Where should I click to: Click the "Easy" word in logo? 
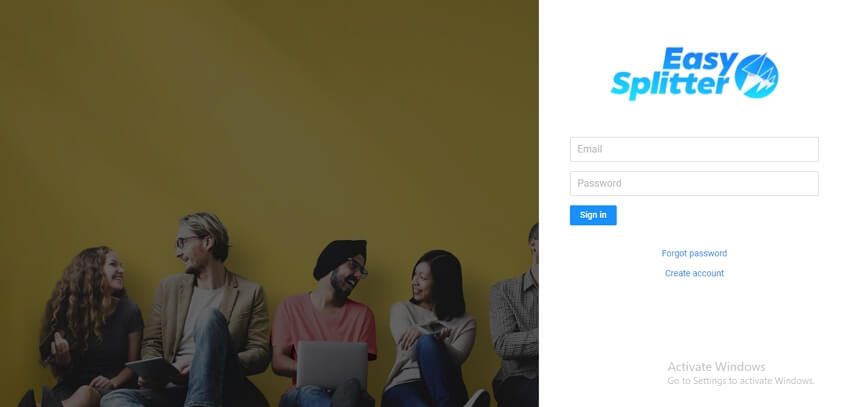pyautogui.click(x=700, y=59)
